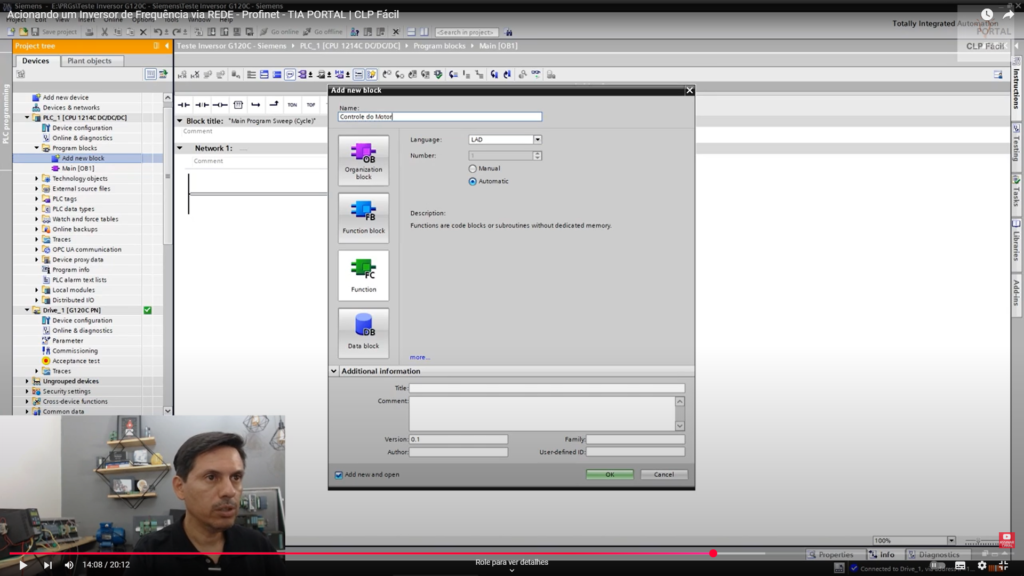Screen dimensions: 1024x576
Task: Select the Organization block type
Action: pos(363,160)
